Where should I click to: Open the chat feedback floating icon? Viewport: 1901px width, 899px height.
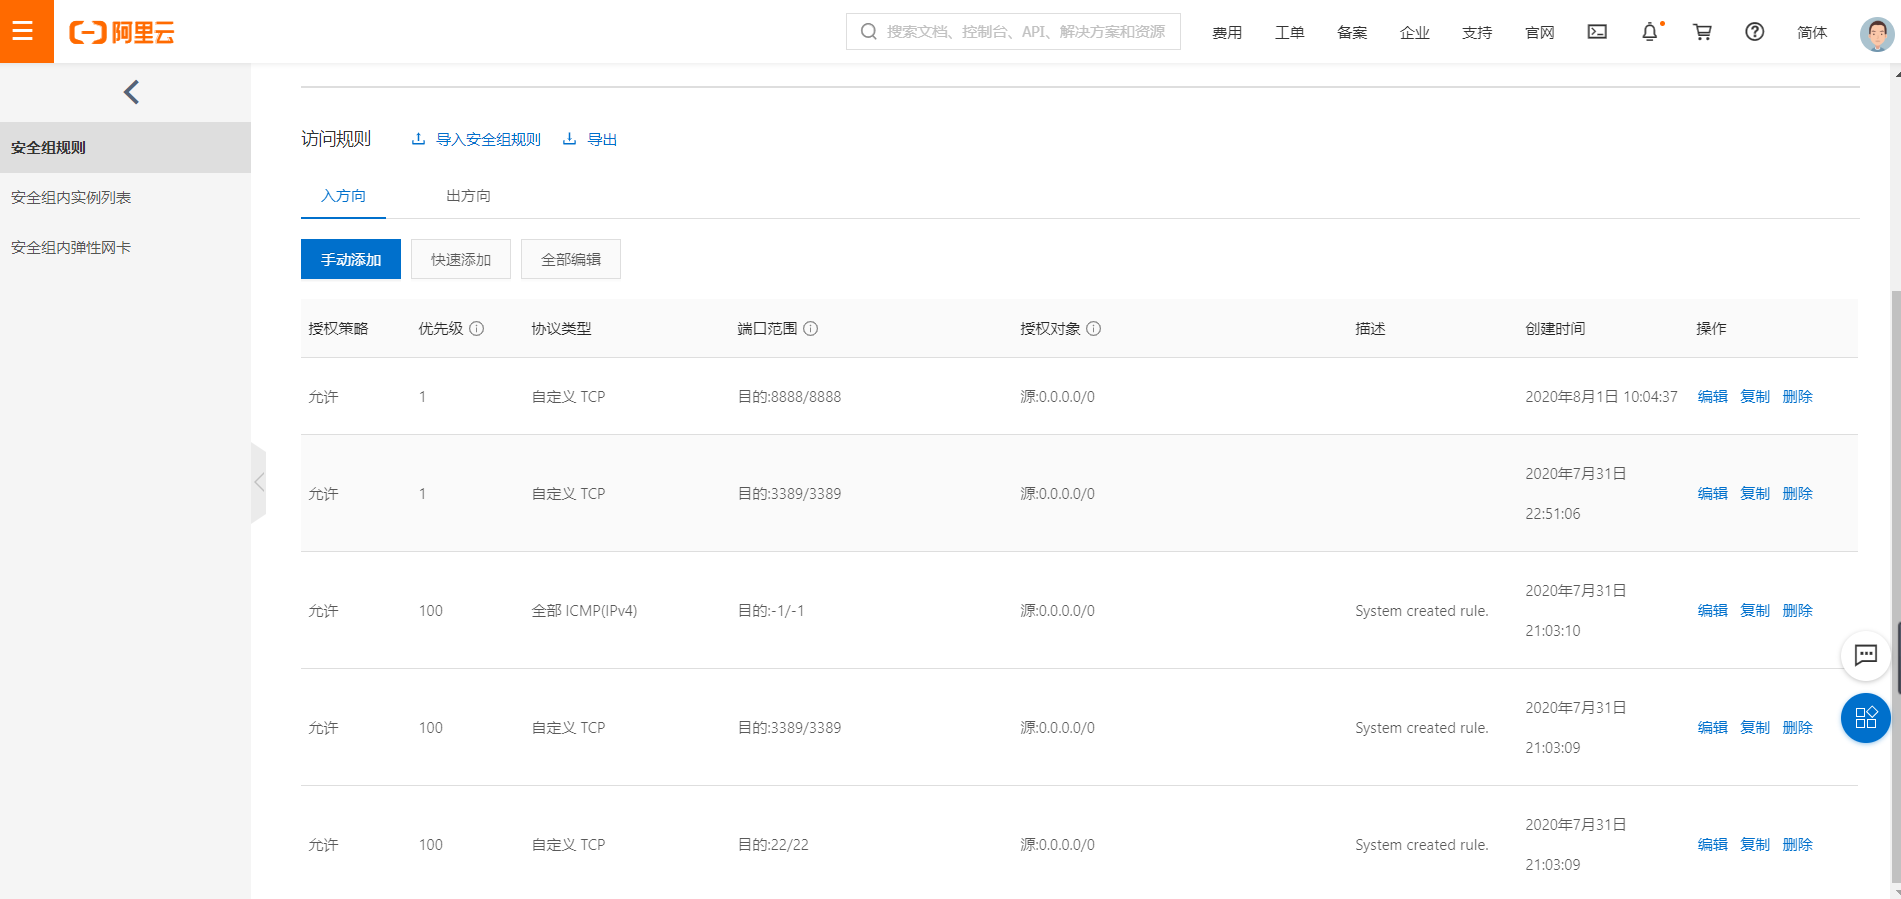pyautogui.click(x=1865, y=655)
